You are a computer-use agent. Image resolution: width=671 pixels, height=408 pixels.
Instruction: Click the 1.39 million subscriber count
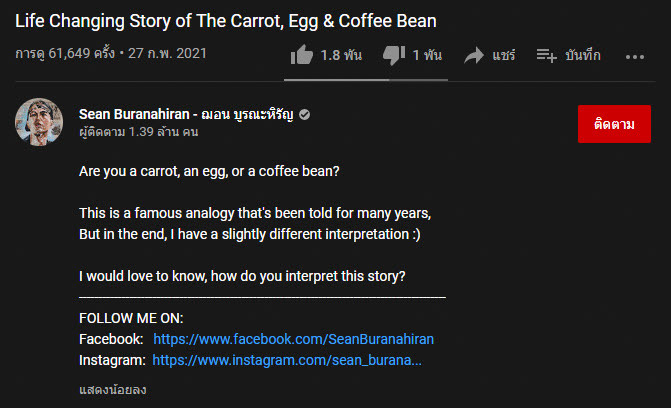point(134,132)
